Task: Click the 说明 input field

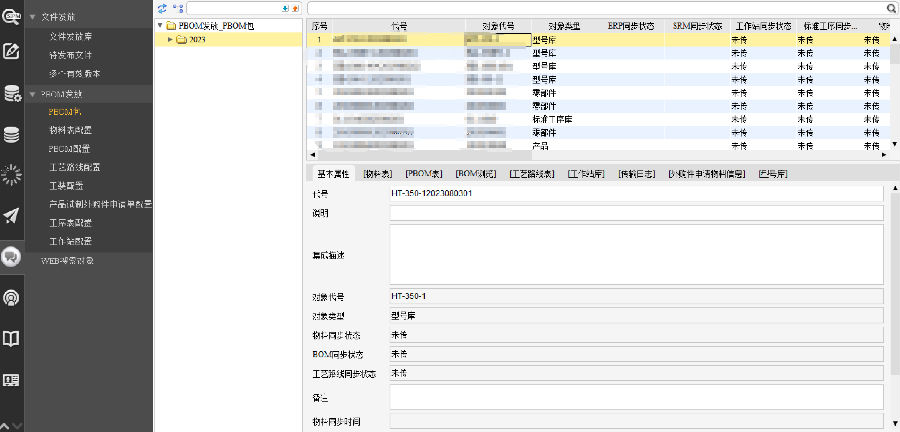Action: click(x=636, y=213)
